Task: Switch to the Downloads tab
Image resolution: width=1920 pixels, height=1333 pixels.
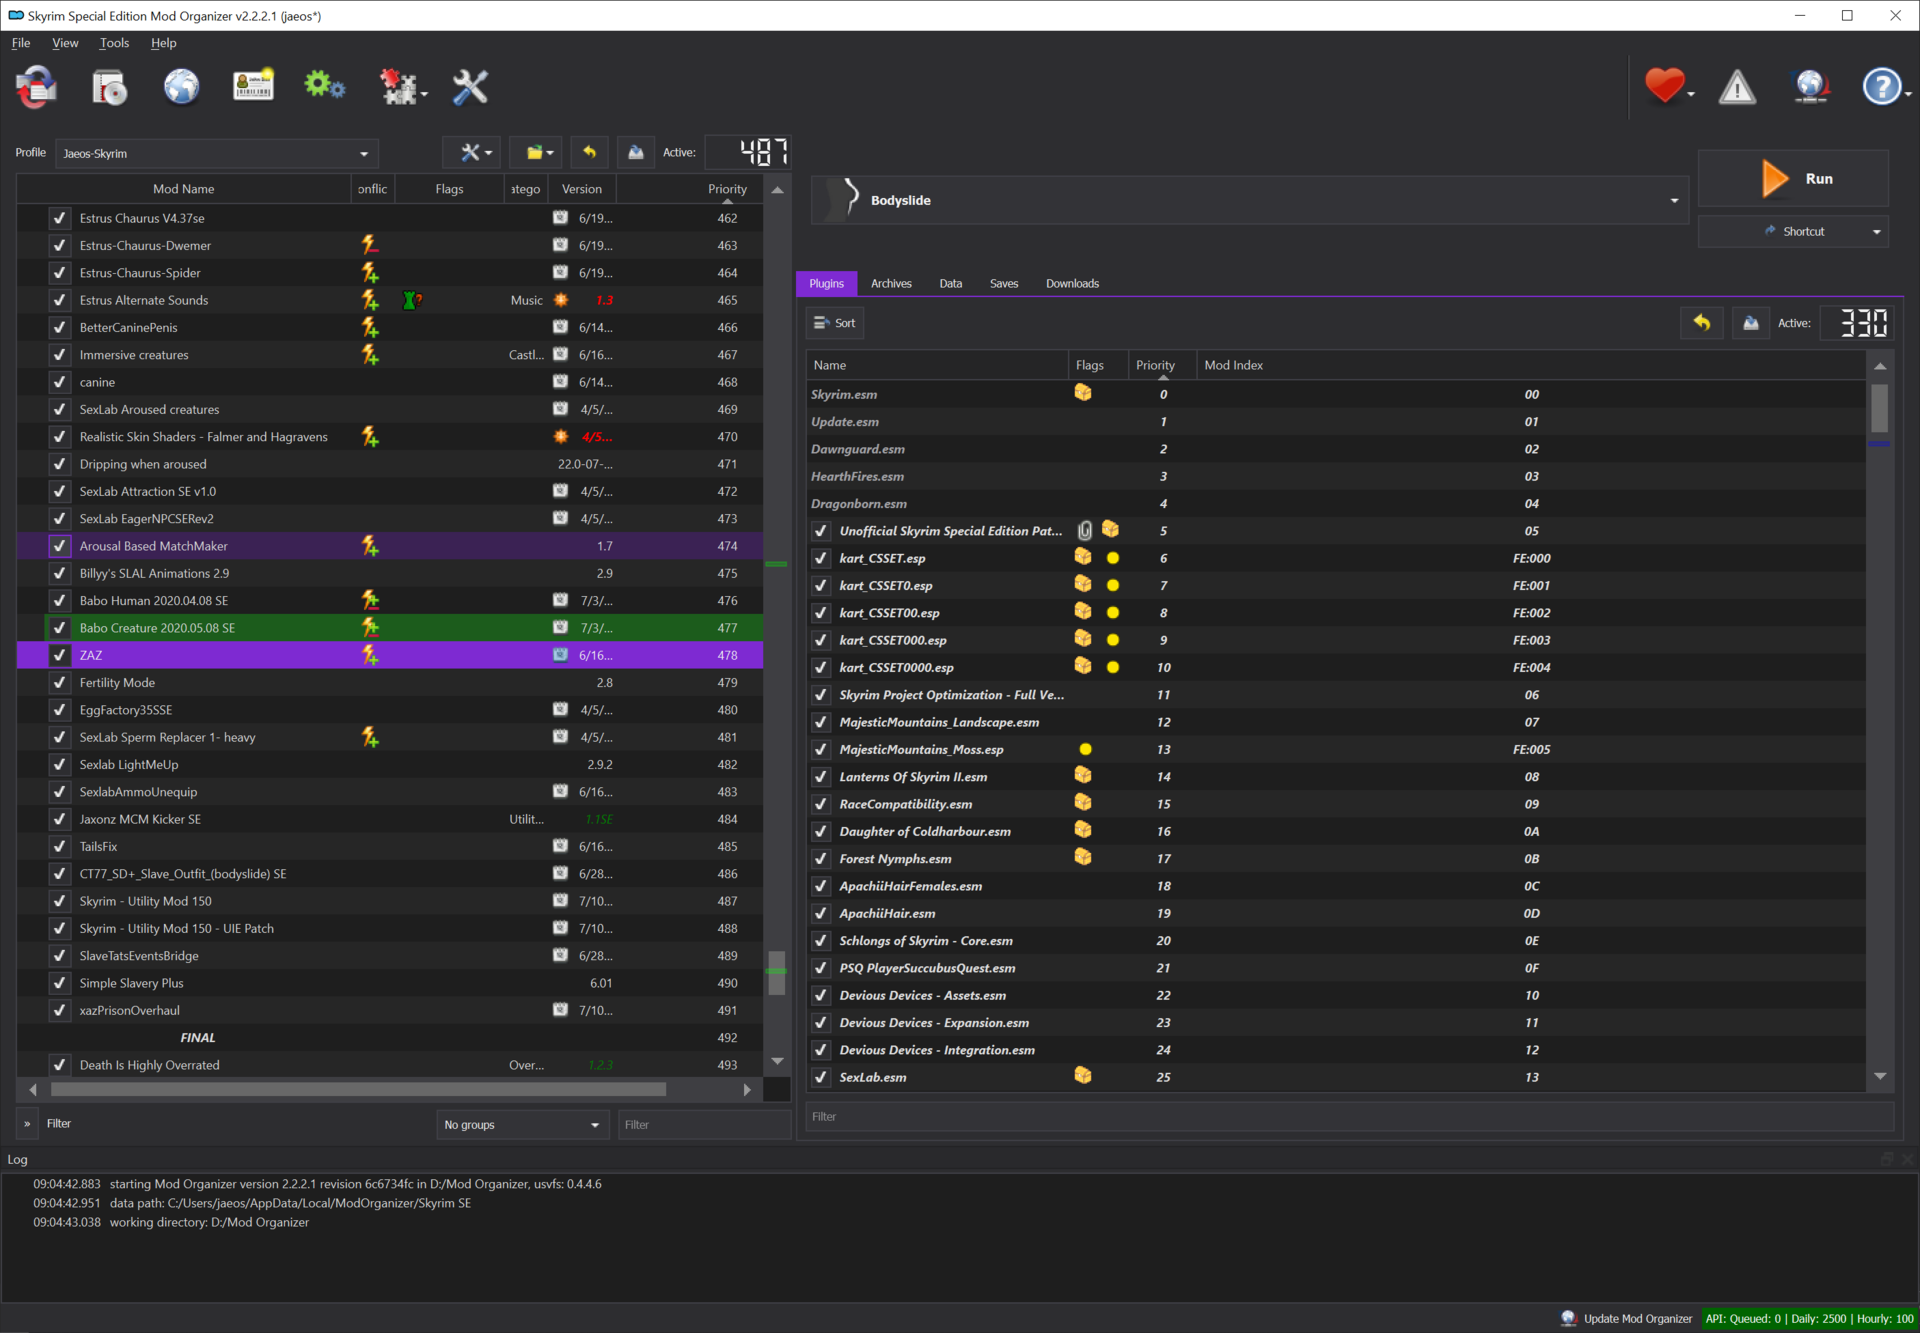Action: (x=1072, y=284)
